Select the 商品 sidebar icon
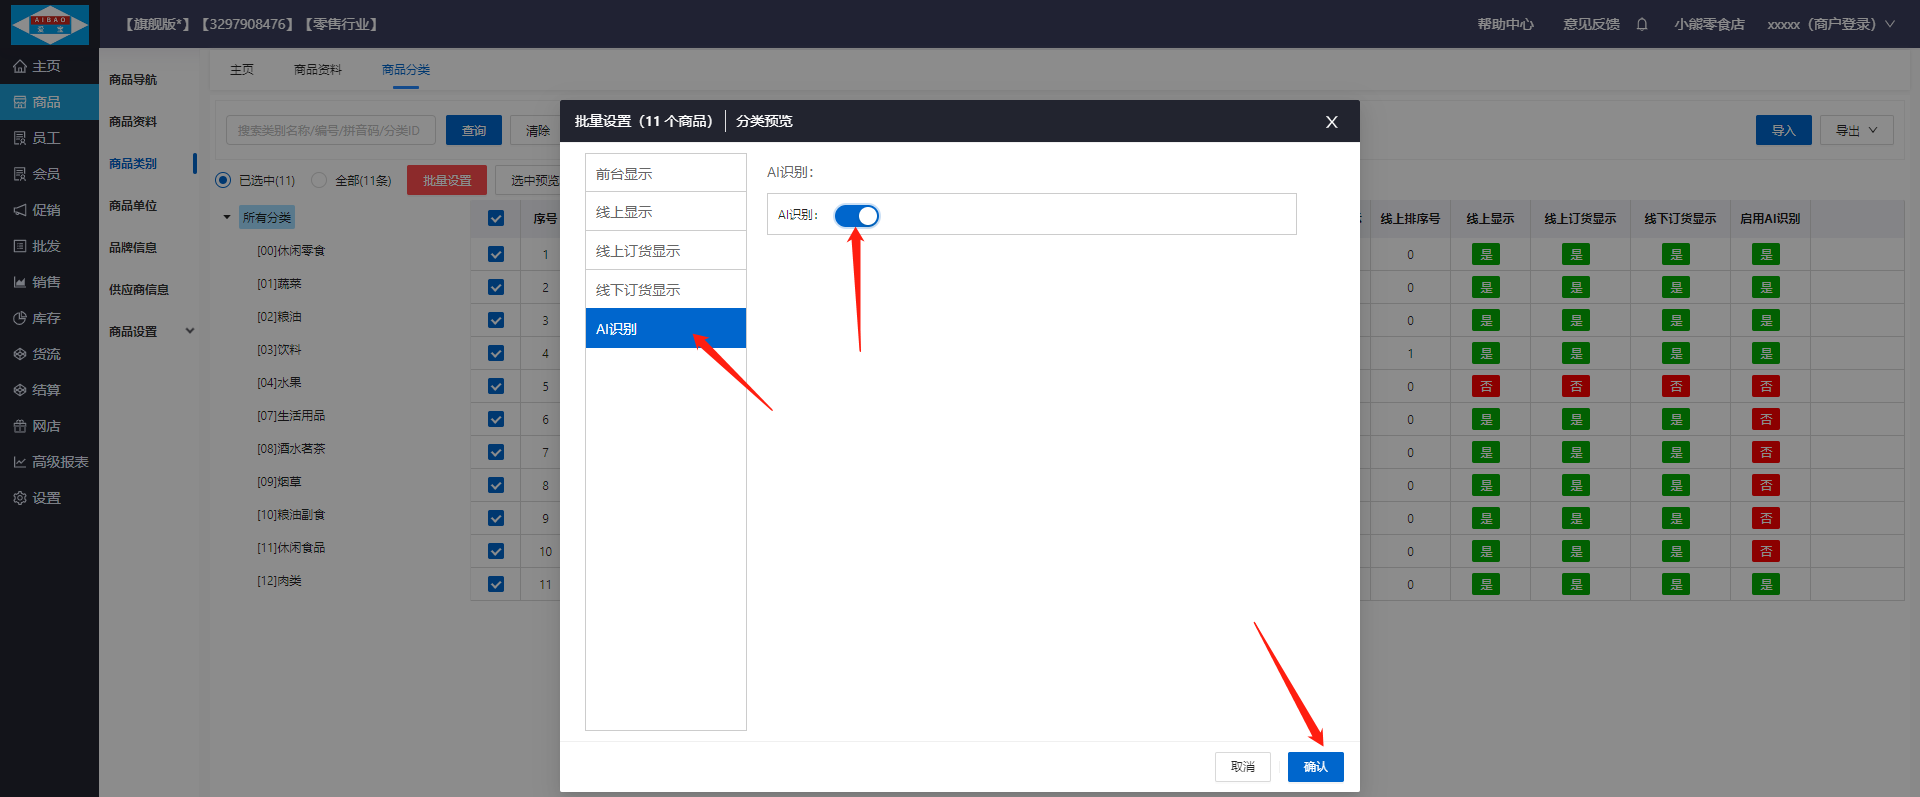Screen dimensions: 1920x797 (x=20, y=102)
